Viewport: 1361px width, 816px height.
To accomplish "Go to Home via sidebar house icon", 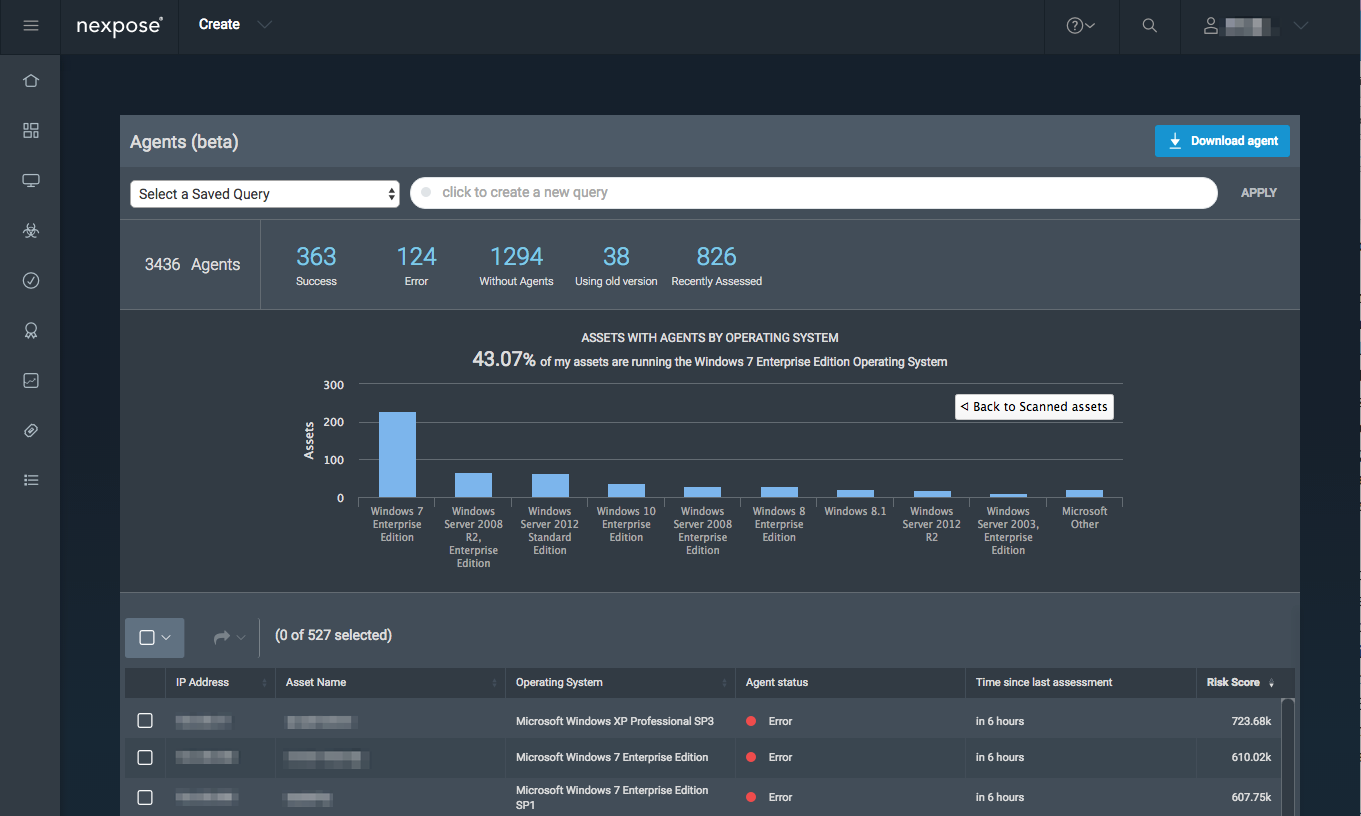I will (31, 81).
